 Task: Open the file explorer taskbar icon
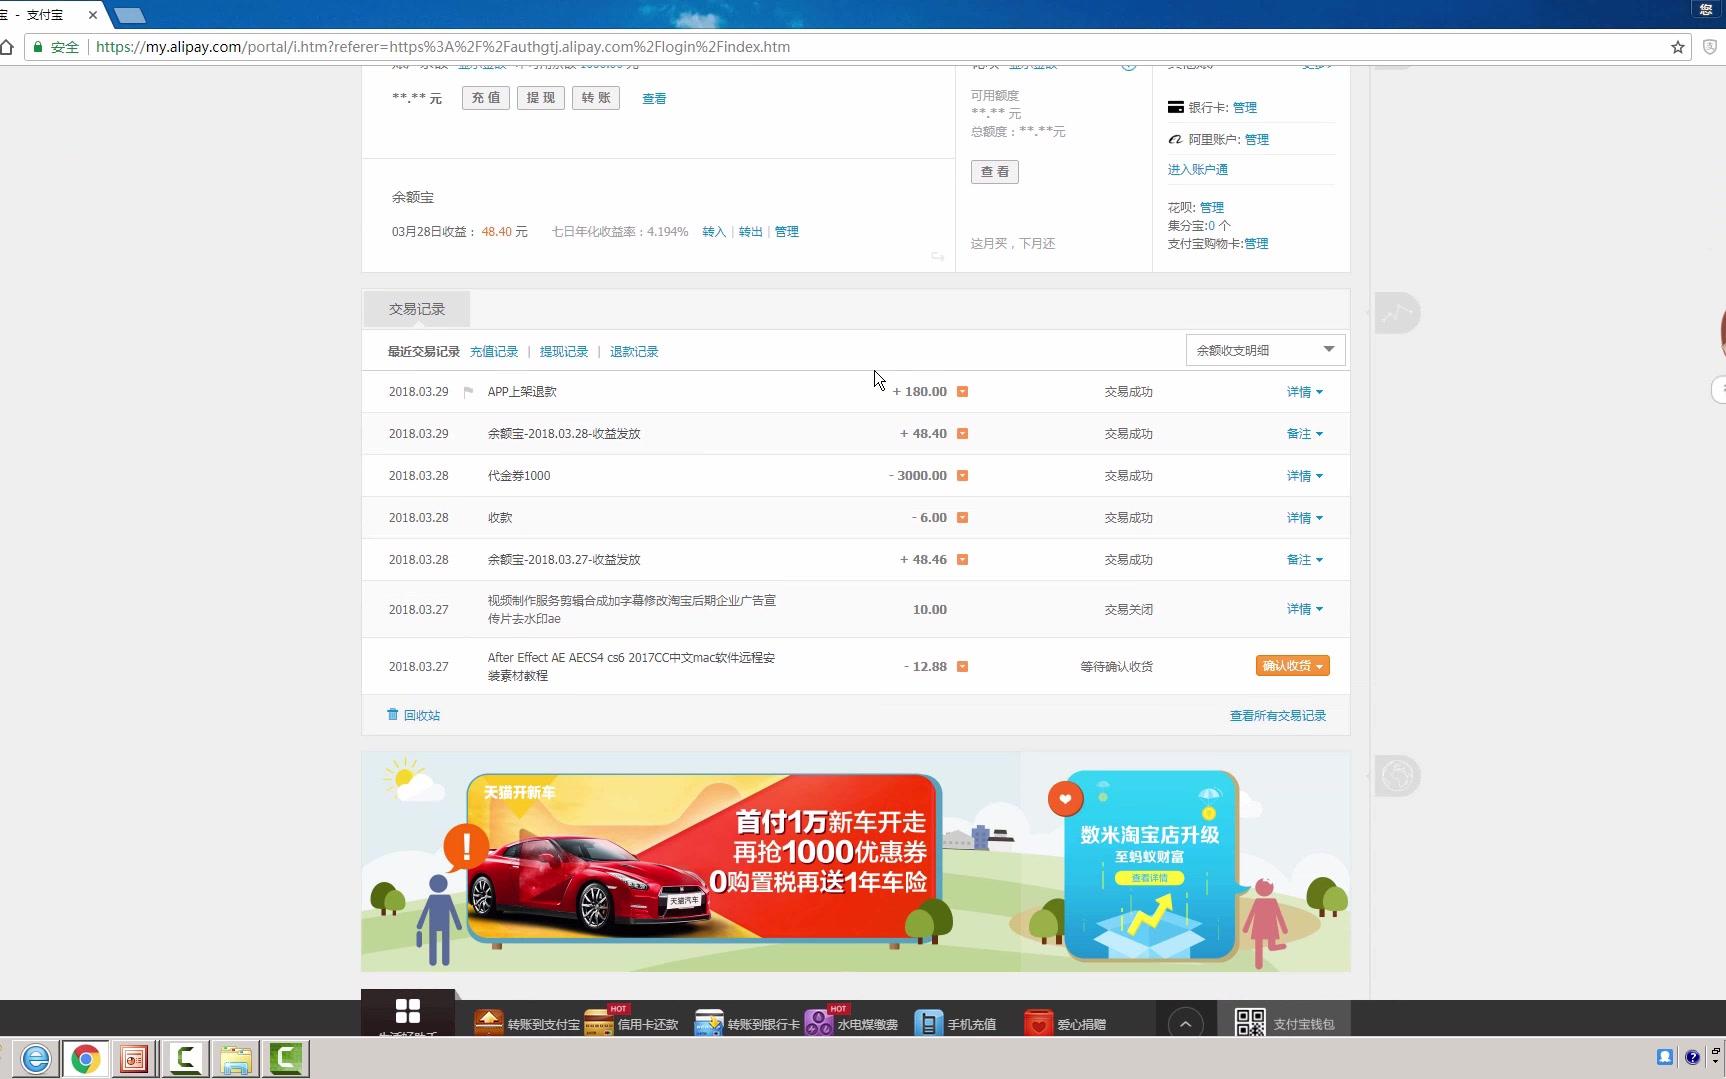pyautogui.click(x=236, y=1058)
